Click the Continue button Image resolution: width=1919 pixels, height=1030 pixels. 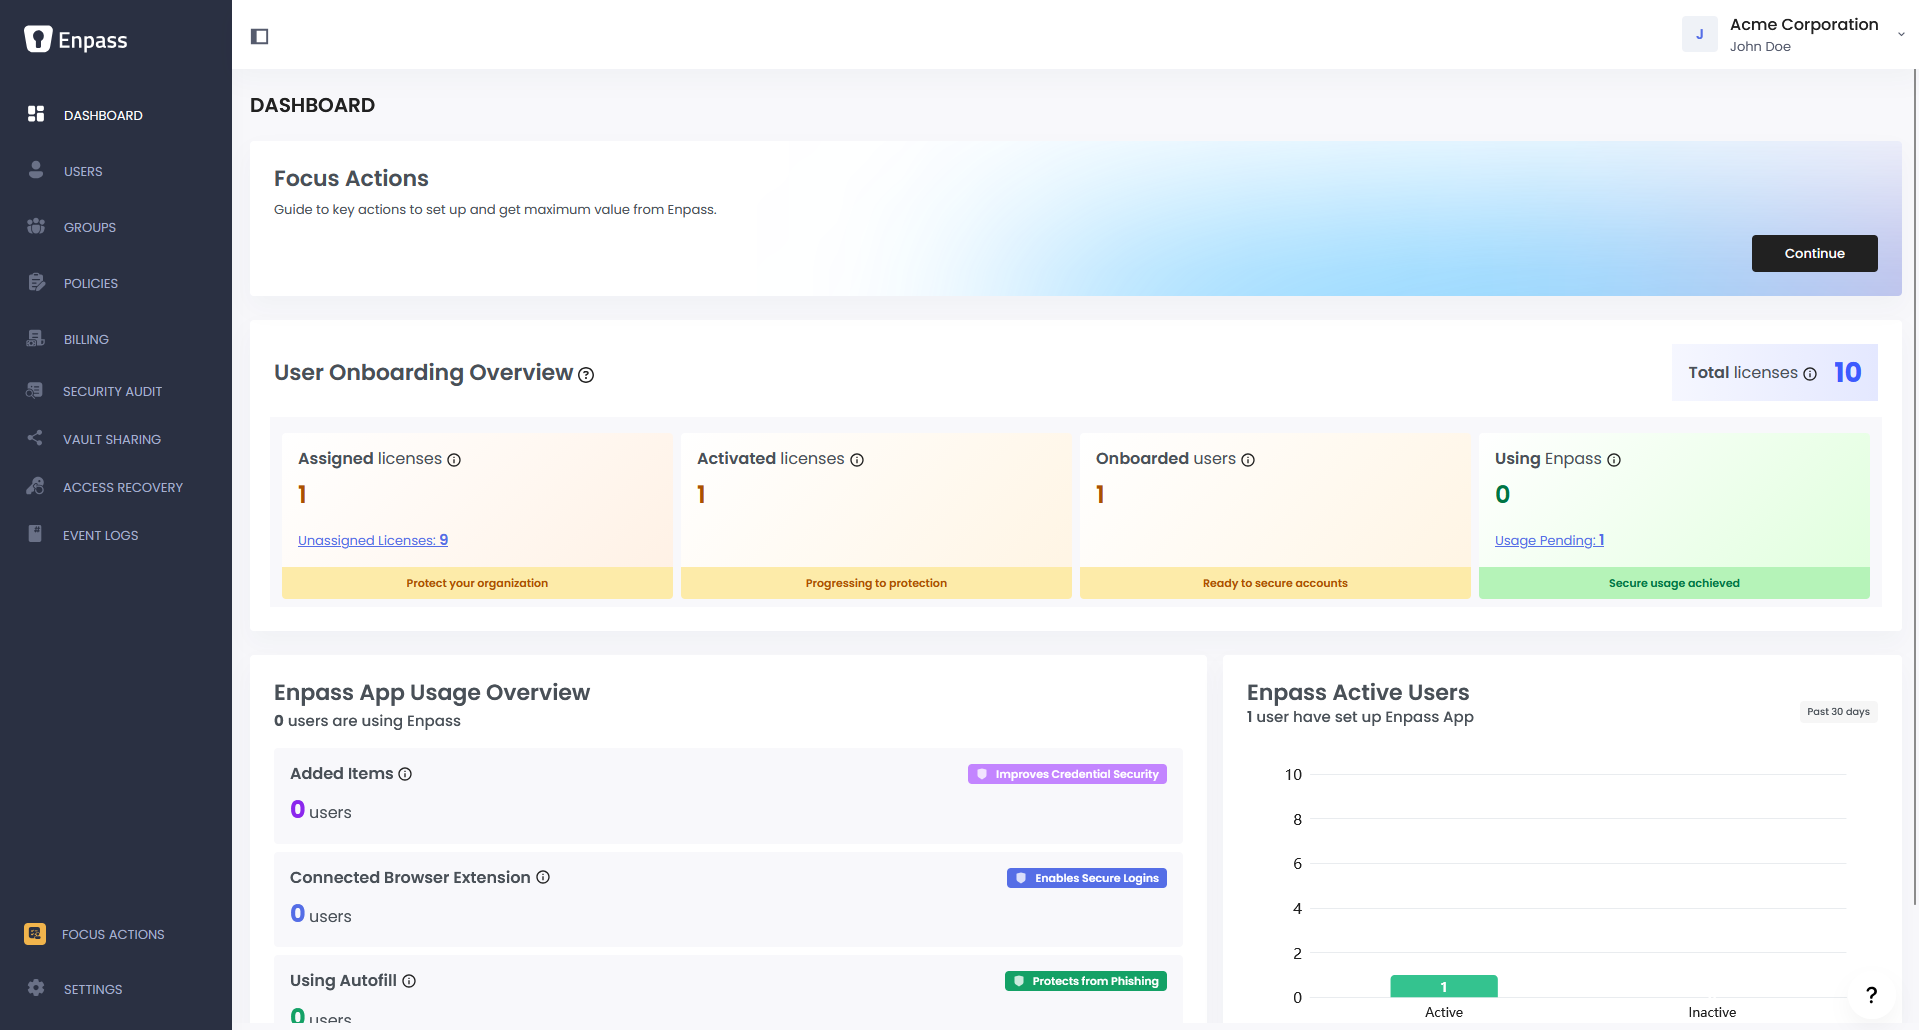click(1814, 253)
